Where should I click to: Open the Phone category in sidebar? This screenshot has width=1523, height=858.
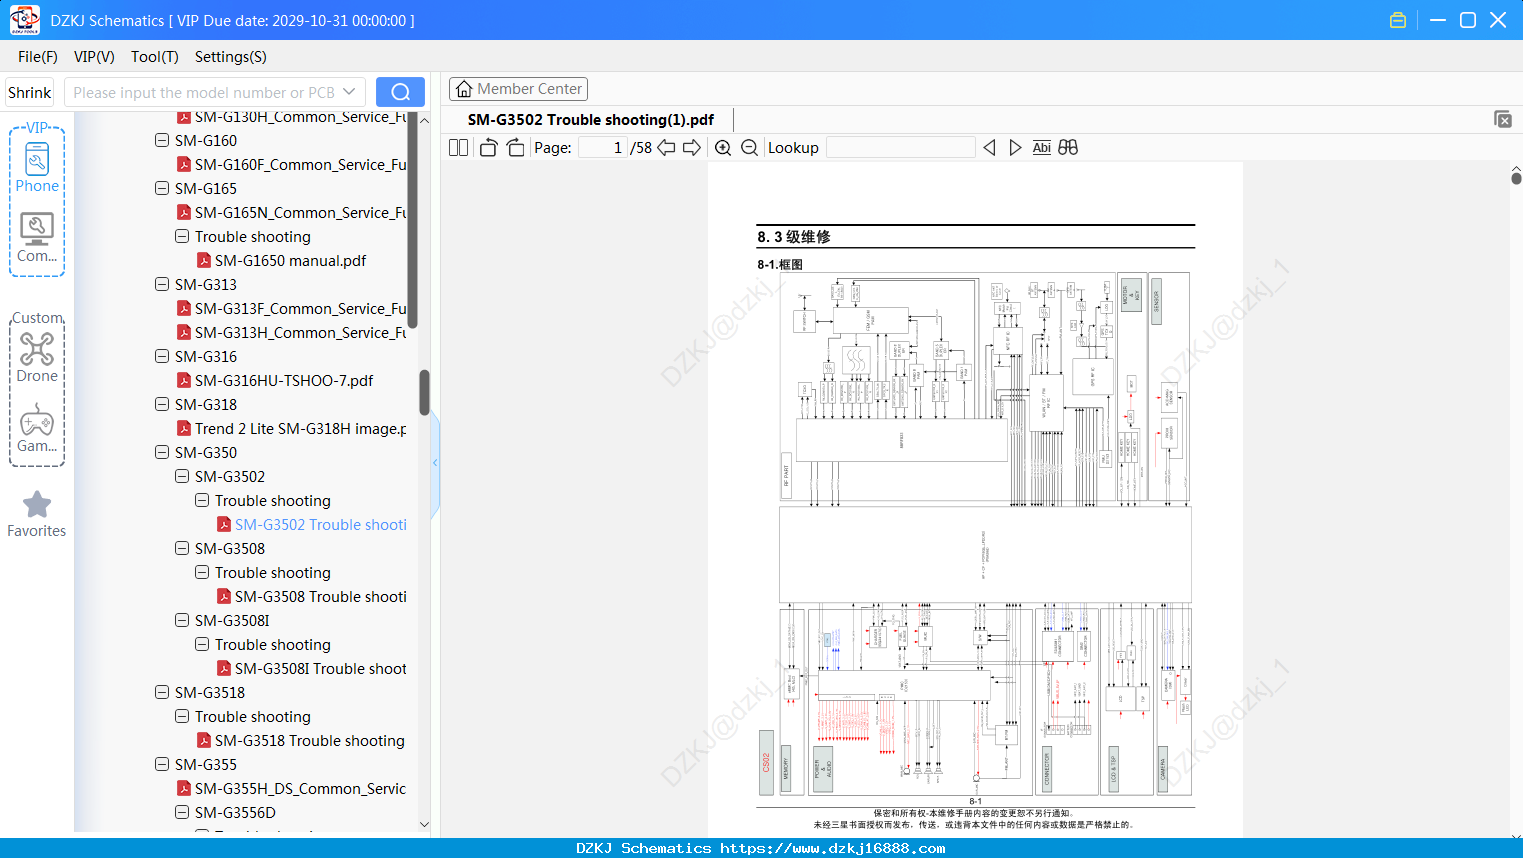(x=37, y=168)
